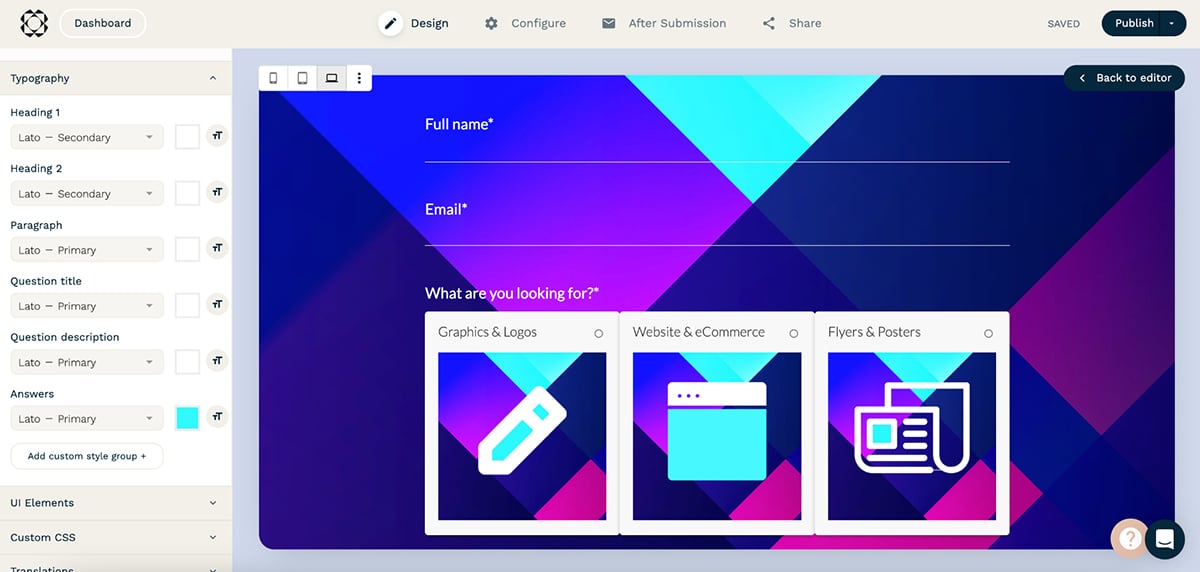Open the Share tab
This screenshot has width=1200, height=572.
792,23
